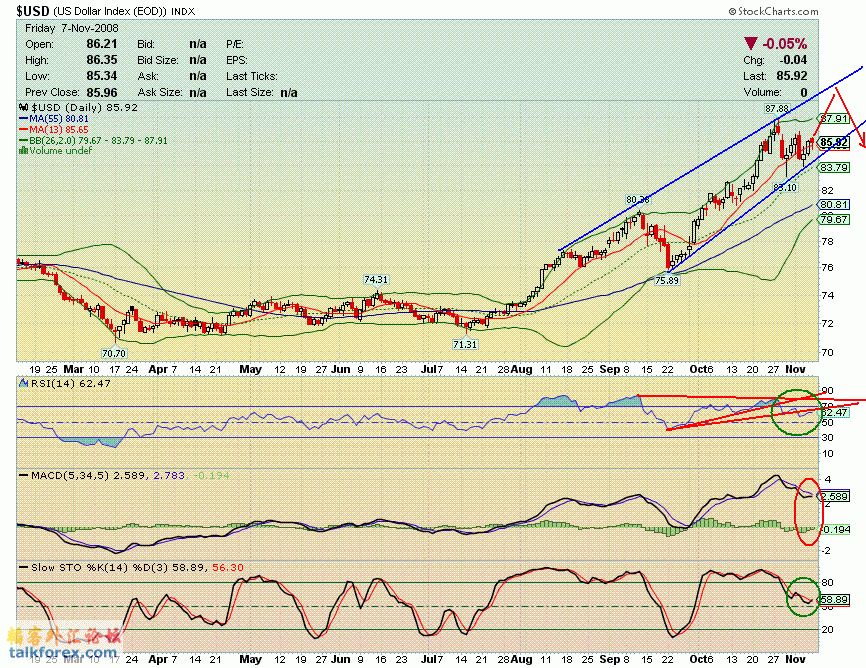Viewport: 866px width, 668px height.
Task: Click the Bid Size label
Action: point(158,60)
